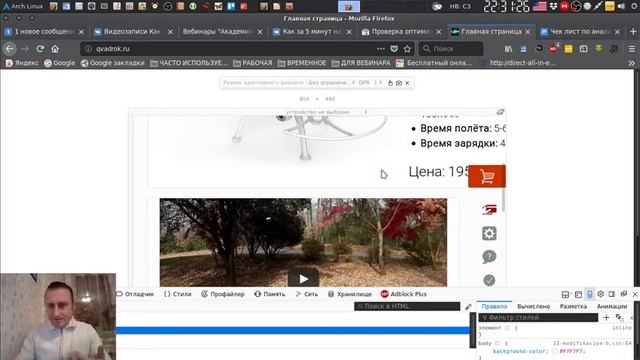Image resolution: width=640 pixels, height=360 pixels.
Task: Open the 'устройство не выбрано' device dropdown
Action: tap(326, 112)
